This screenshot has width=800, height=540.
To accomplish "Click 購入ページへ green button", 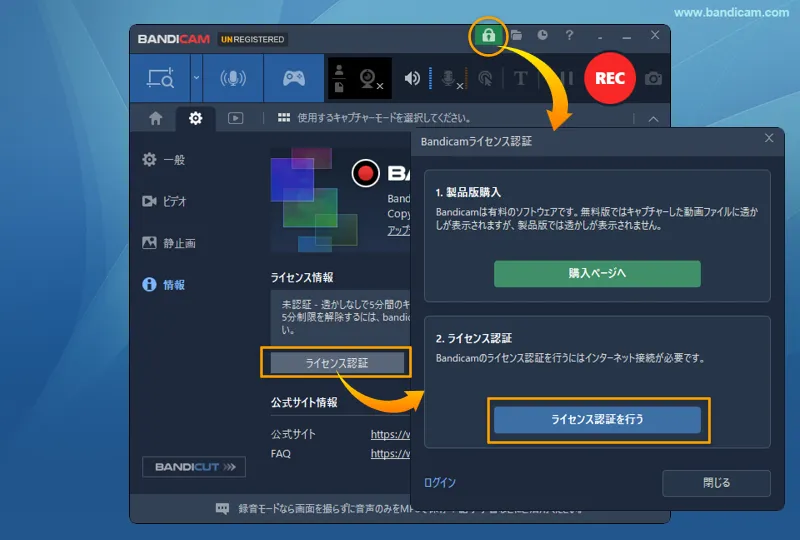I will coord(597,274).
